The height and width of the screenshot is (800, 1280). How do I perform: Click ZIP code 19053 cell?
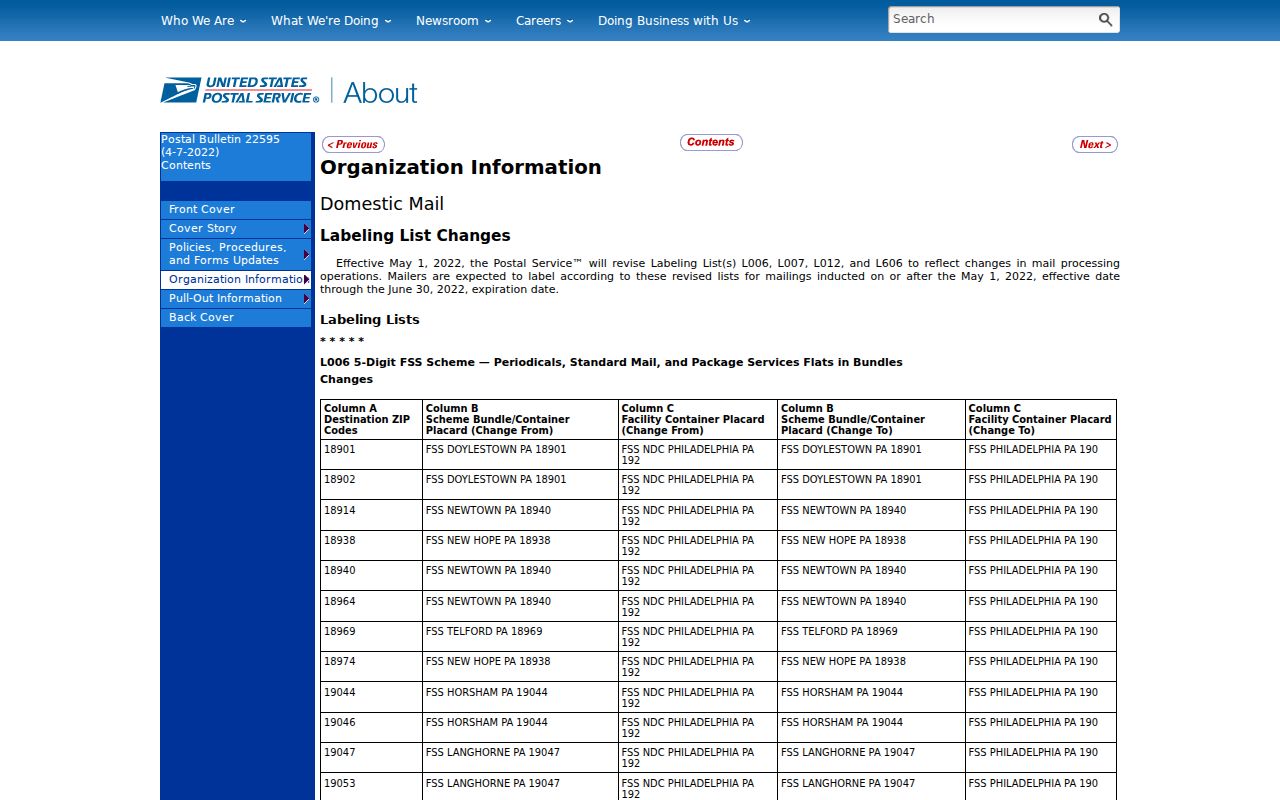[x=371, y=787]
